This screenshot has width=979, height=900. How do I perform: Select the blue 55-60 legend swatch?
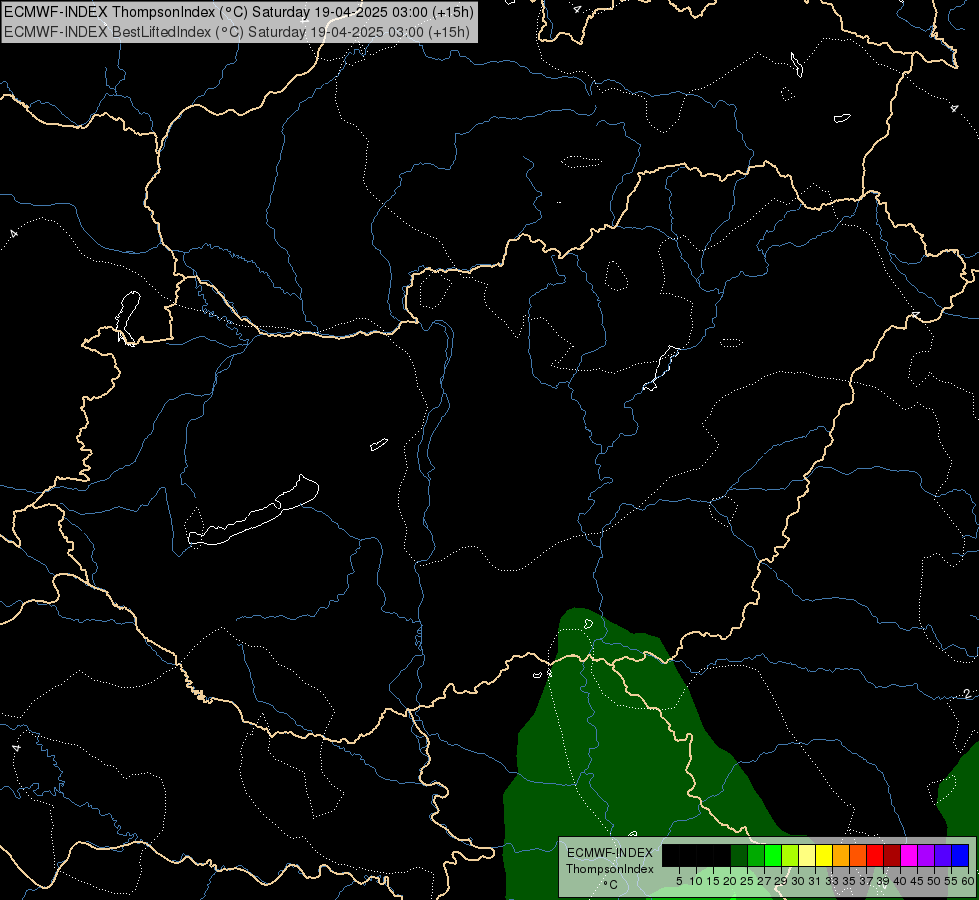pyautogui.click(x=960, y=855)
